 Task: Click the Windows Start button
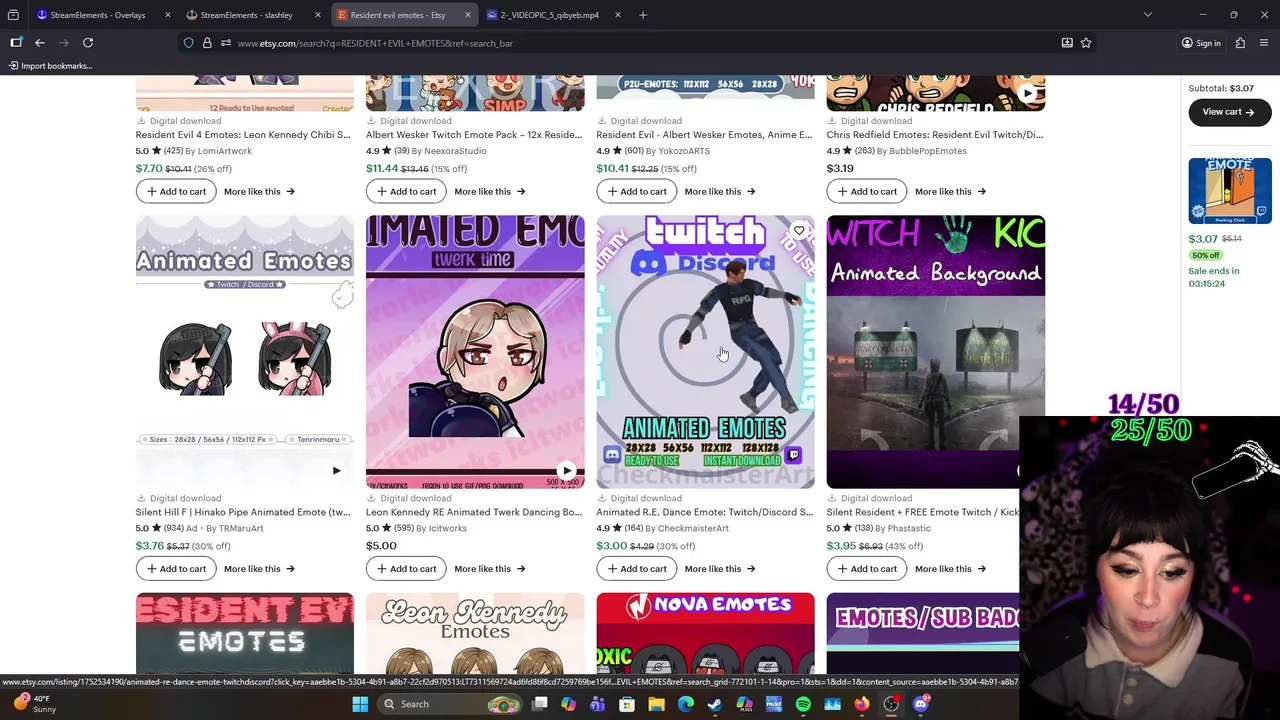(x=360, y=704)
